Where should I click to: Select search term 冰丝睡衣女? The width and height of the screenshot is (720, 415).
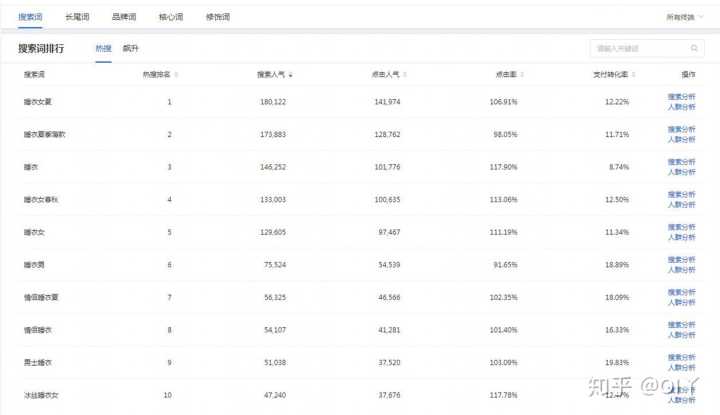click(x=41, y=395)
